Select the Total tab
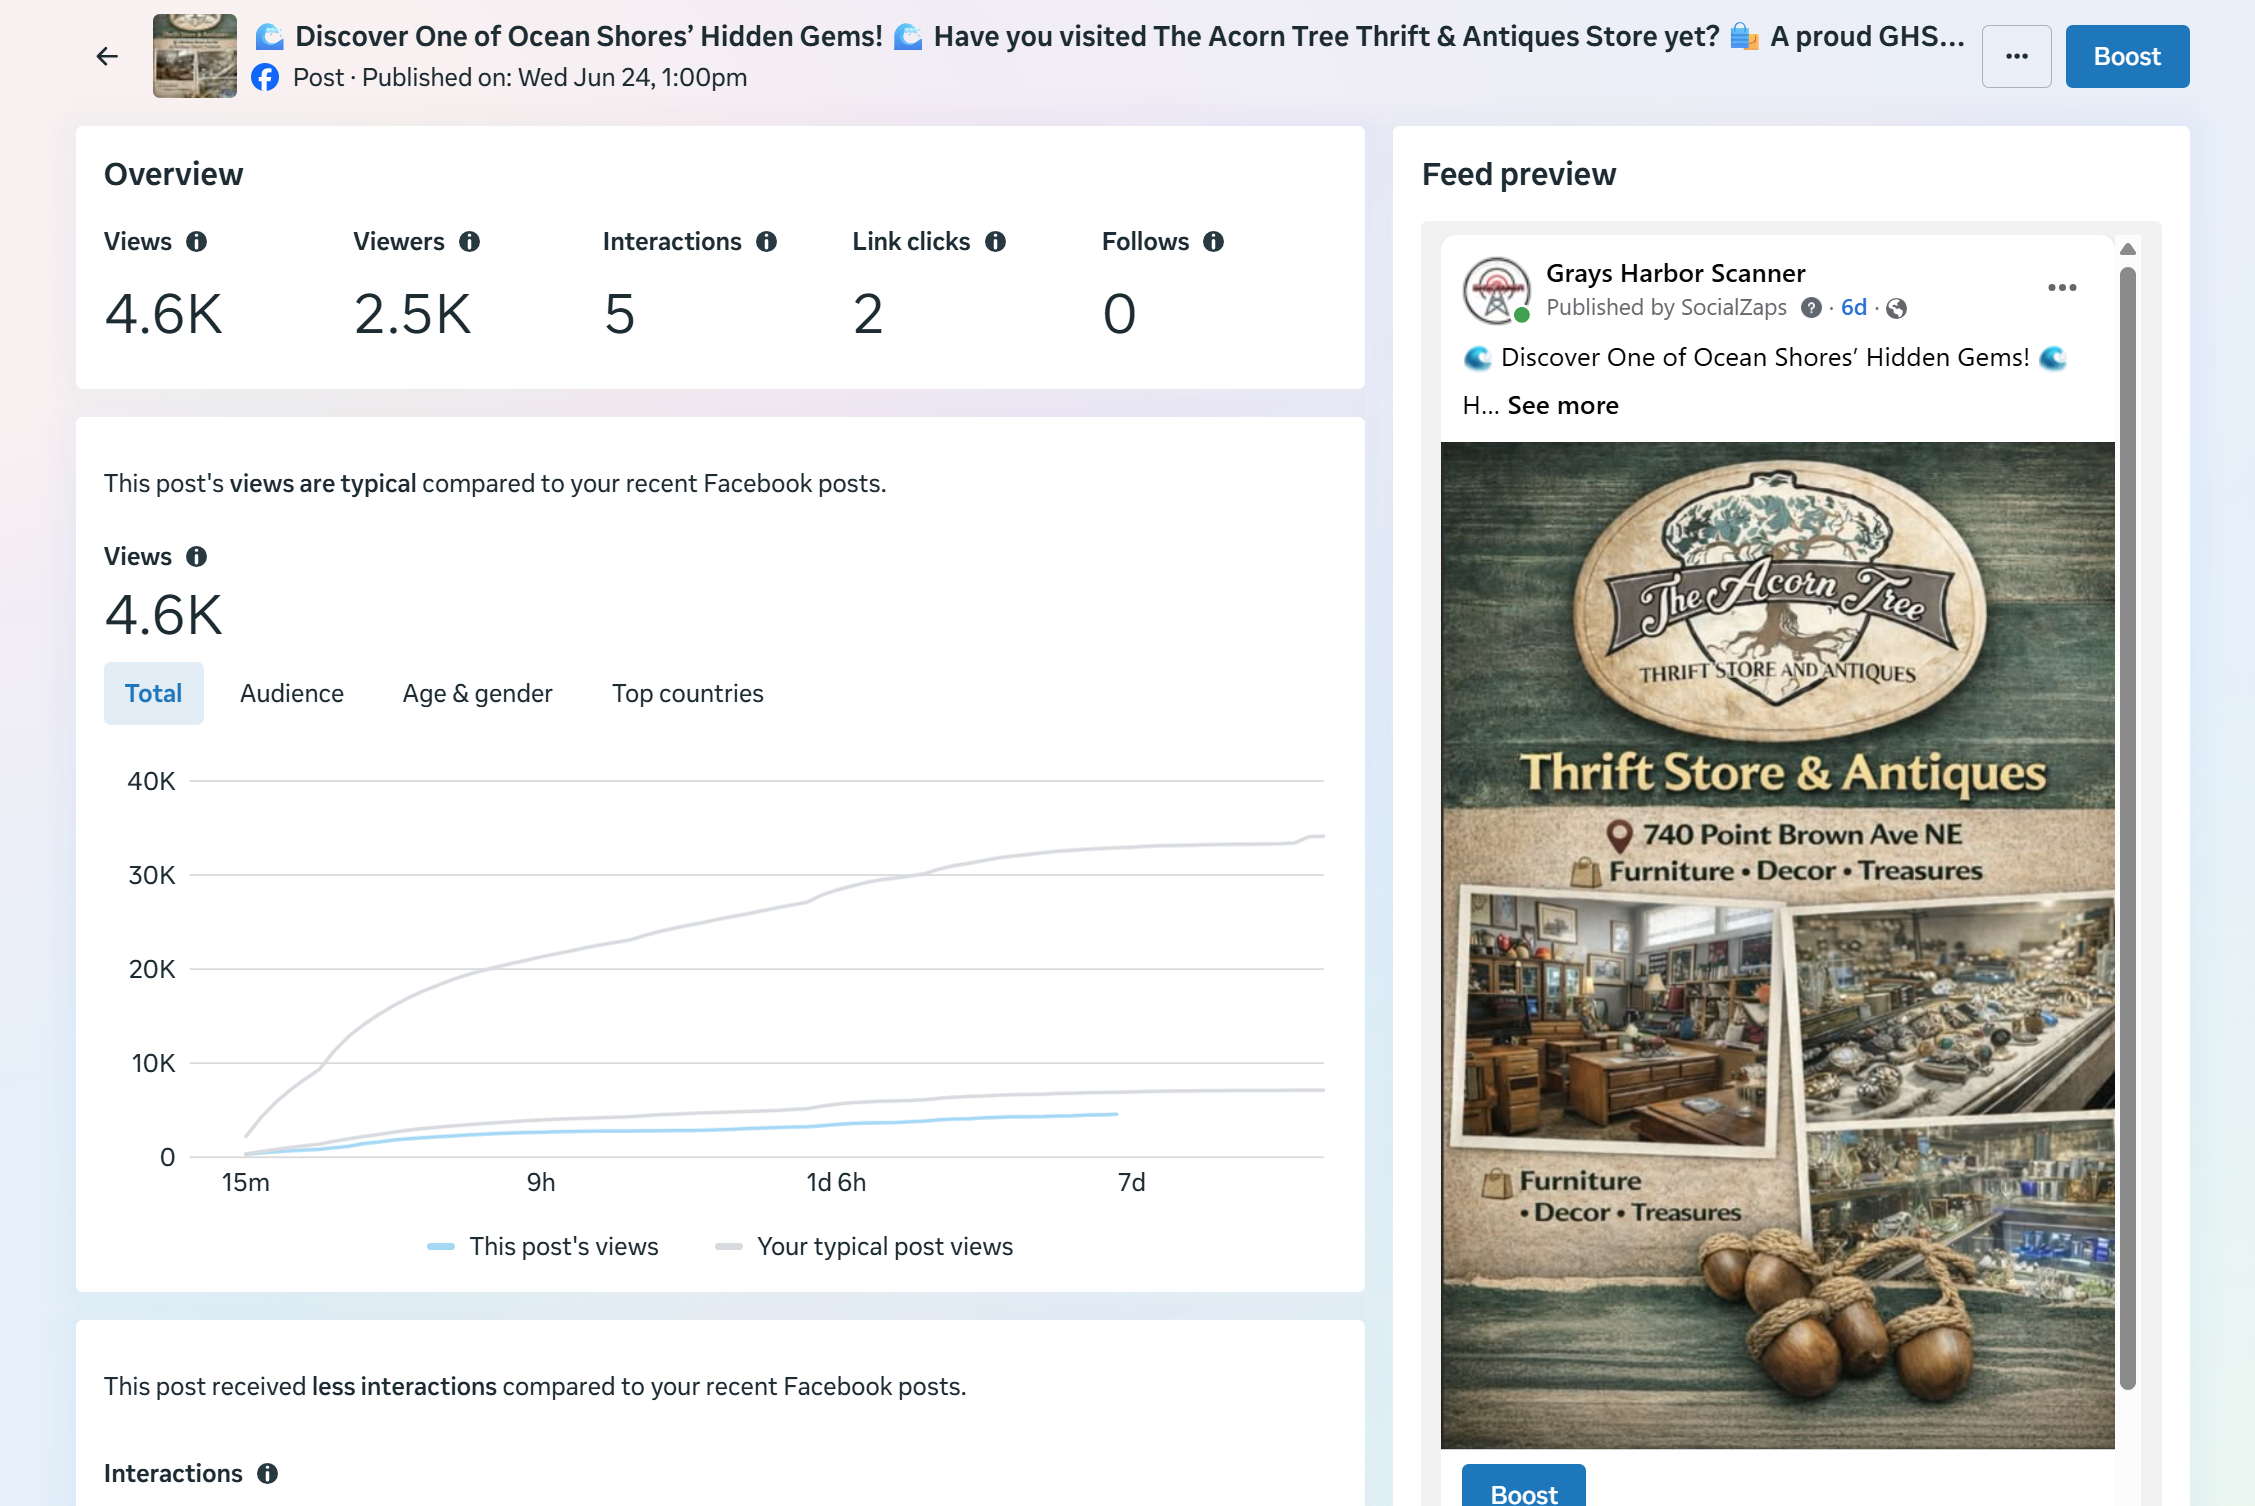 pos(154,694)
